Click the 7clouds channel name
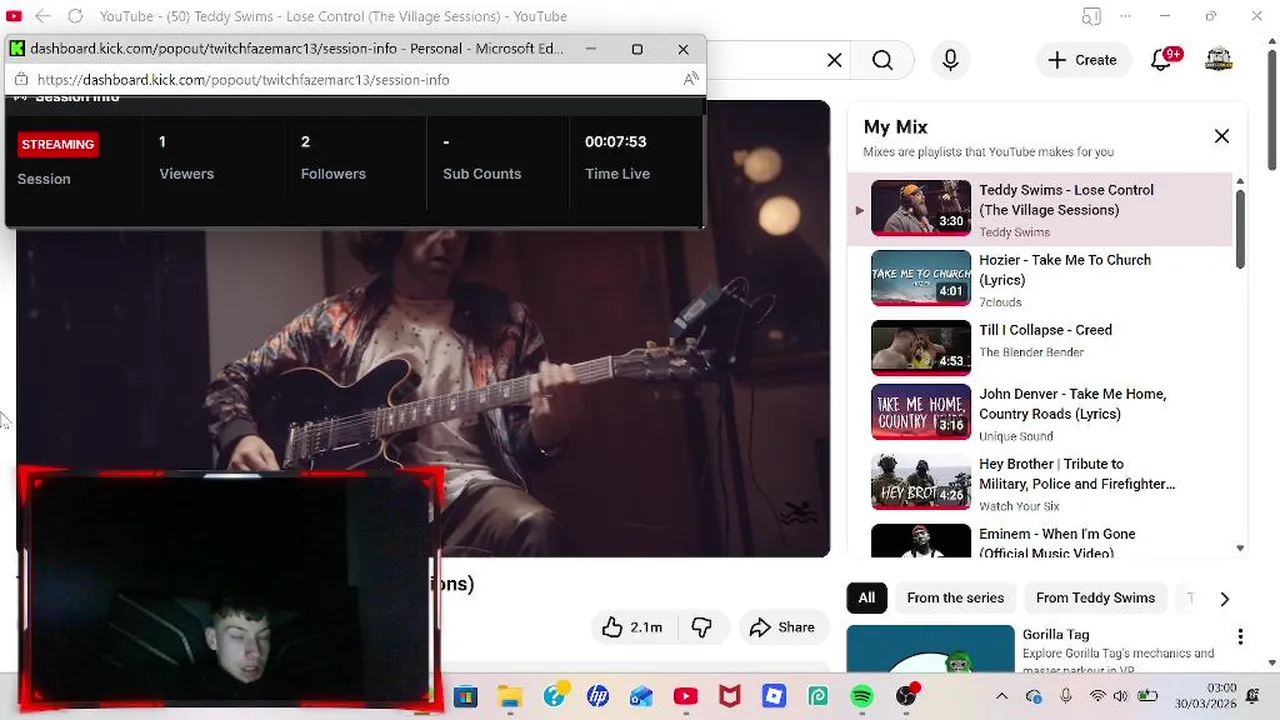The image size is (1280, 720). click(x=1000, y=302)
